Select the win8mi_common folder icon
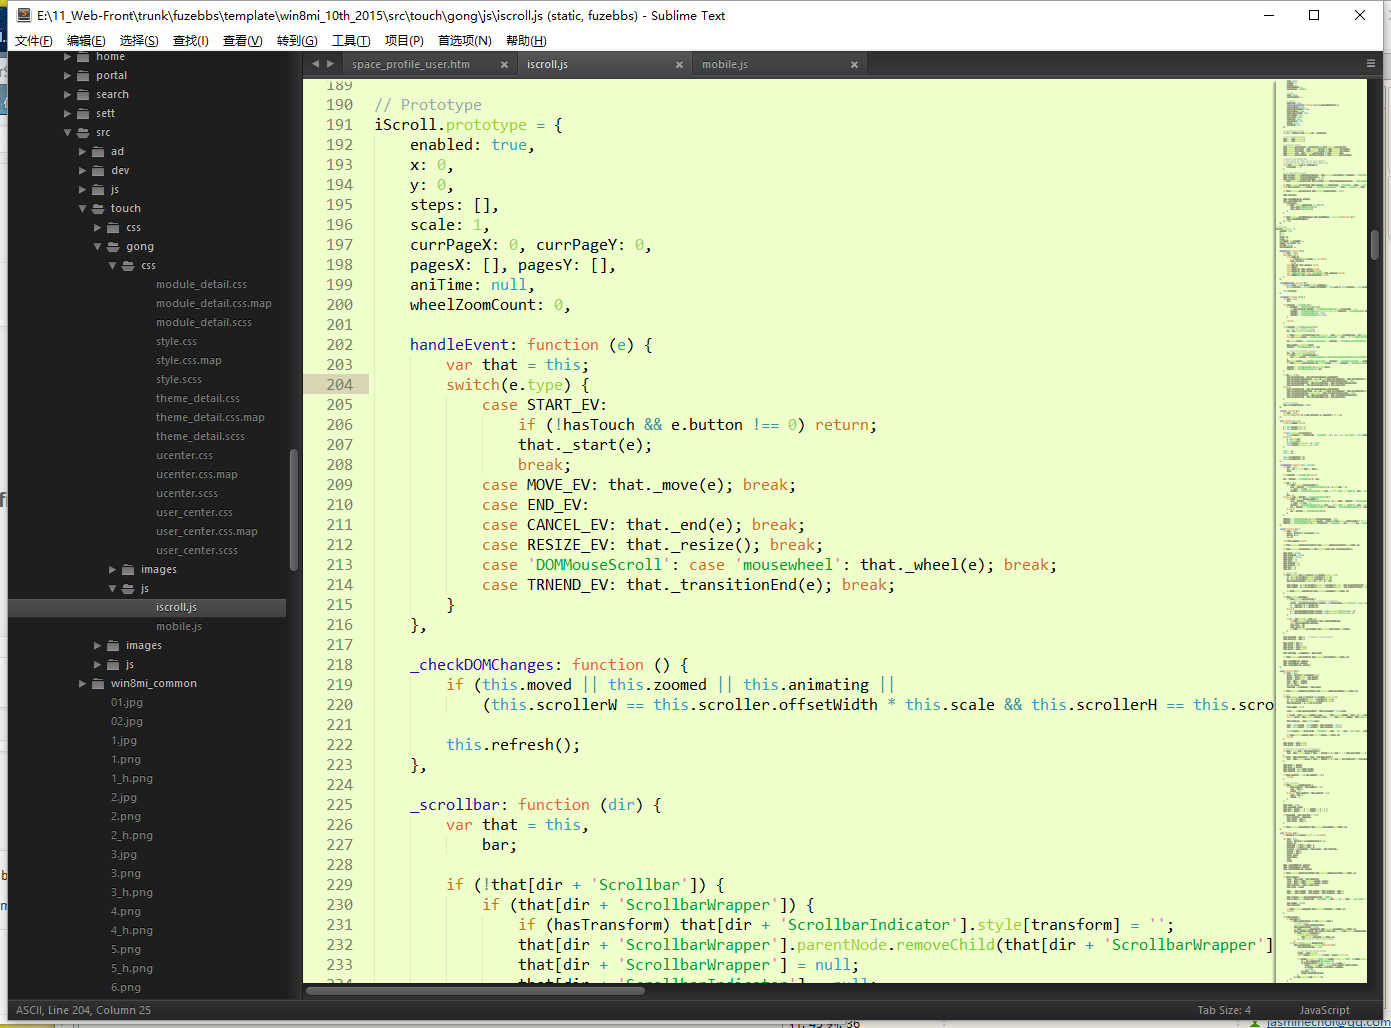Viewport: 1391px width, 1028px height. pos(98,683)
